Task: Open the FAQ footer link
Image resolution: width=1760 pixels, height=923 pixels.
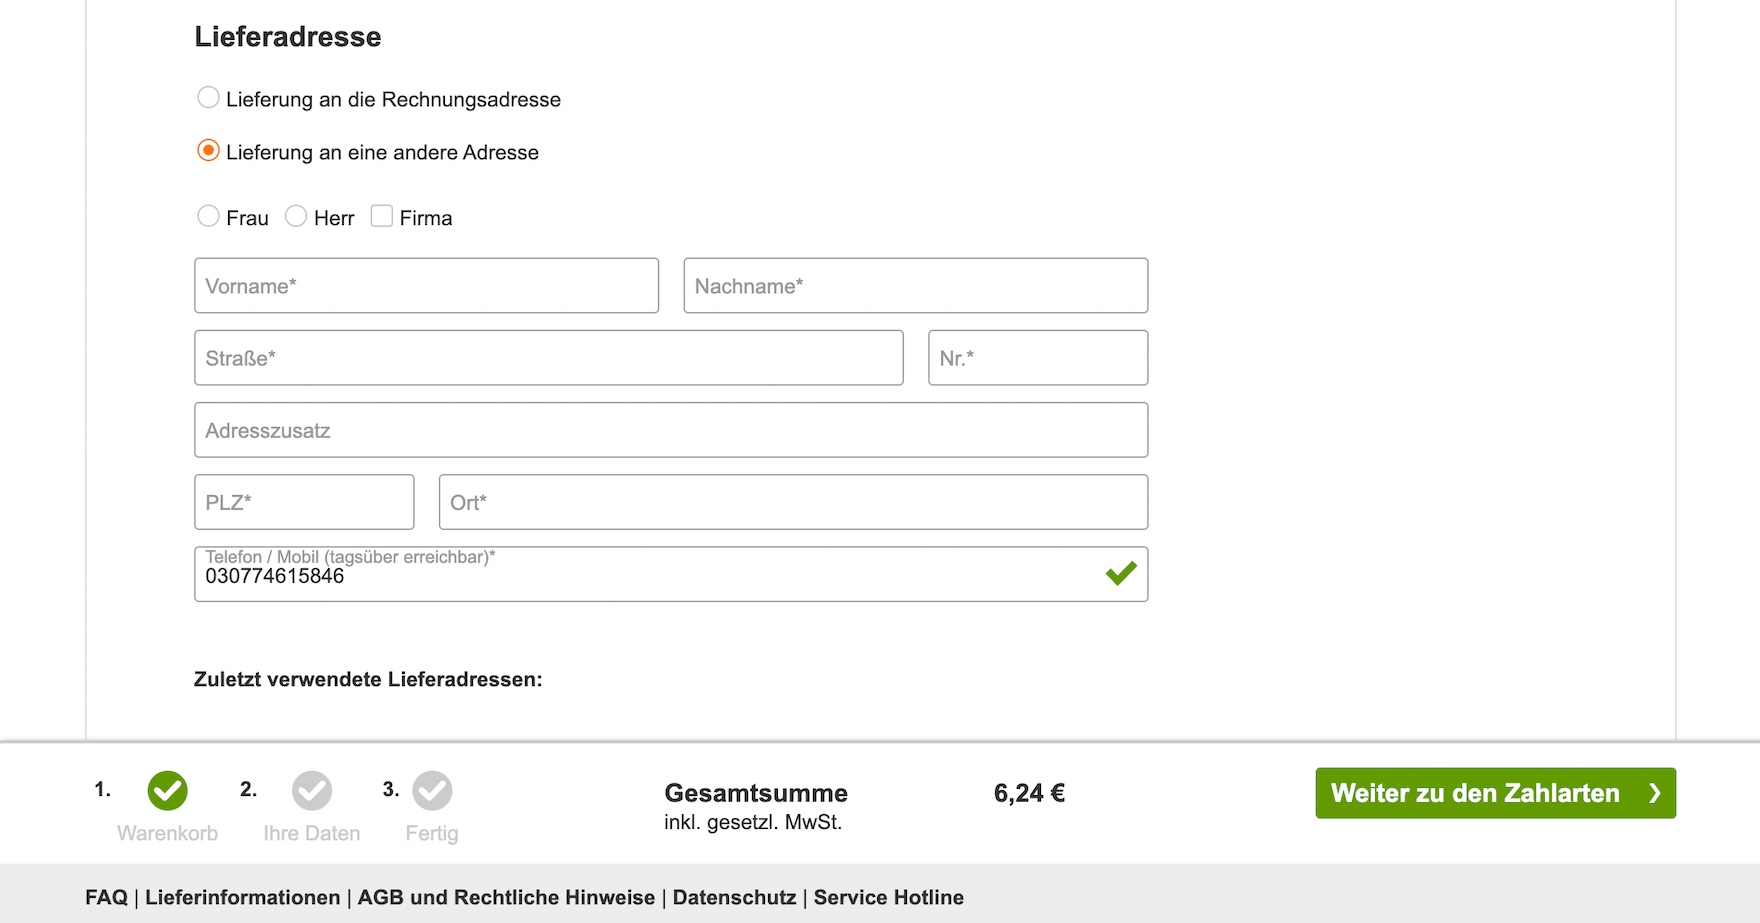Action: click(106, 897)
